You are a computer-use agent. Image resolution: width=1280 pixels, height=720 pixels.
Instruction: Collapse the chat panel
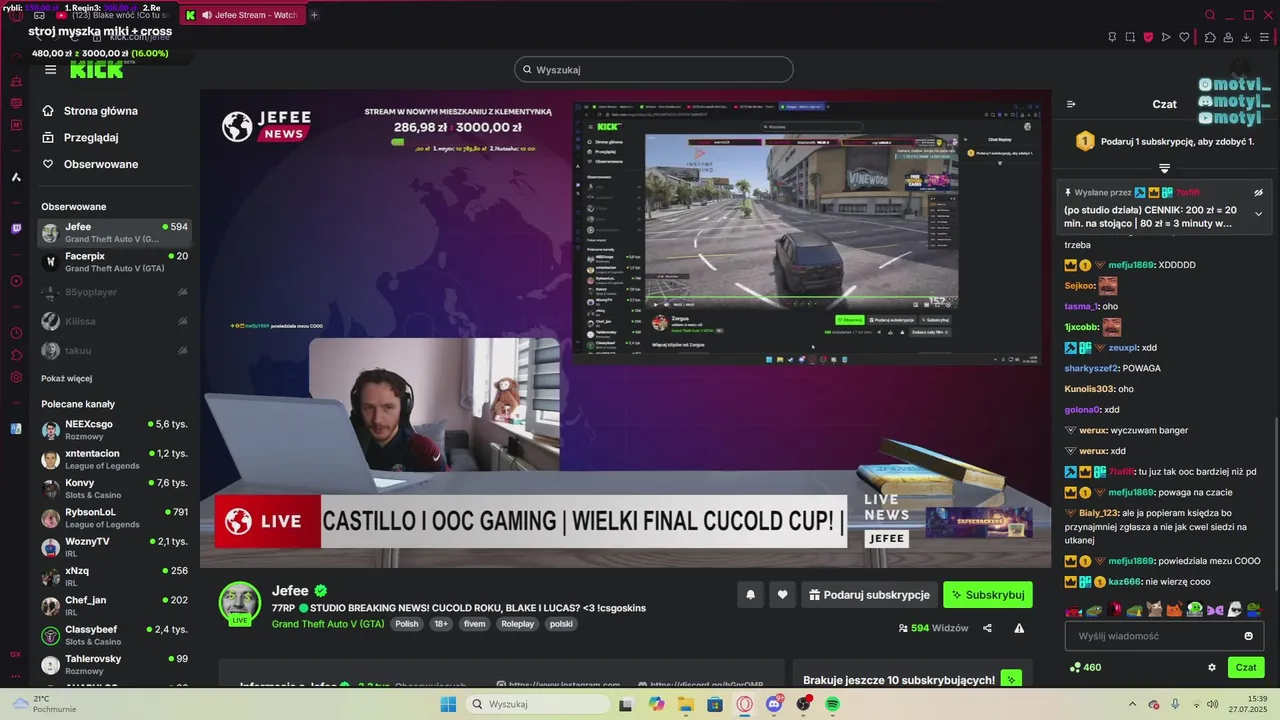point(1071,104)
